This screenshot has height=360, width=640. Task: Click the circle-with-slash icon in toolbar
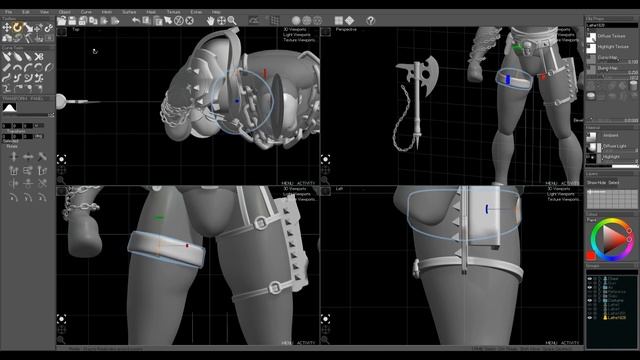click(x=179, y=20)
